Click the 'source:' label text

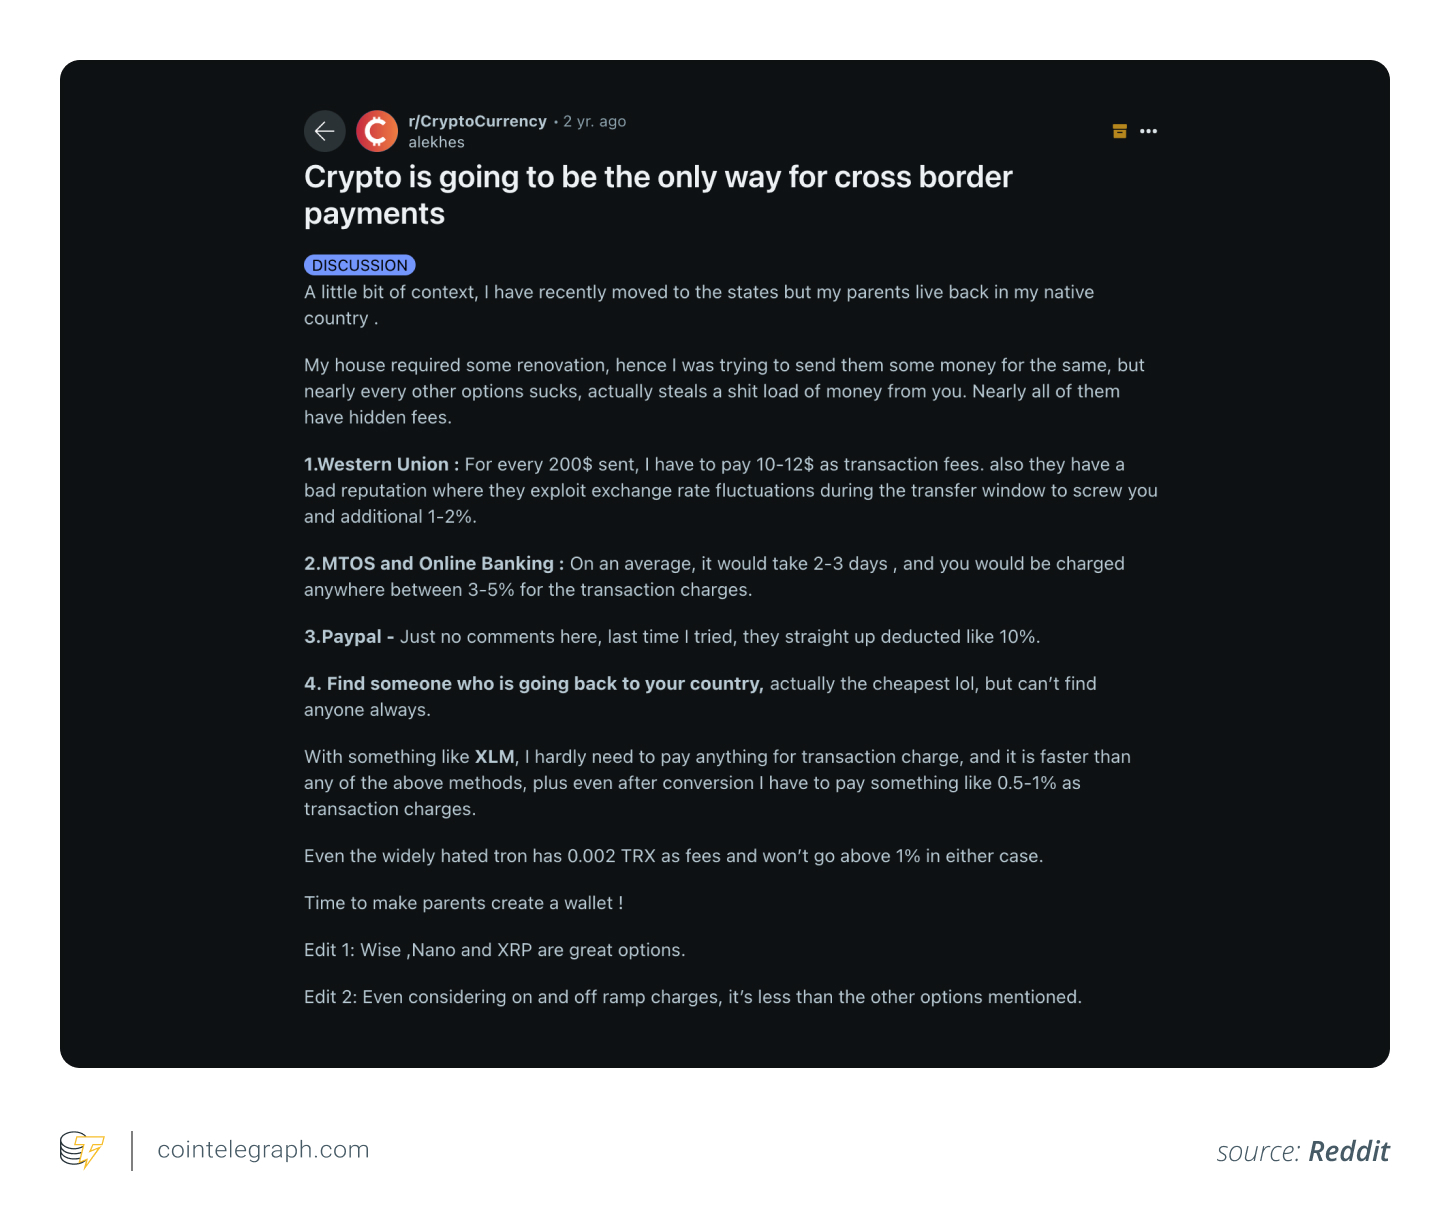[1258, 1151]
